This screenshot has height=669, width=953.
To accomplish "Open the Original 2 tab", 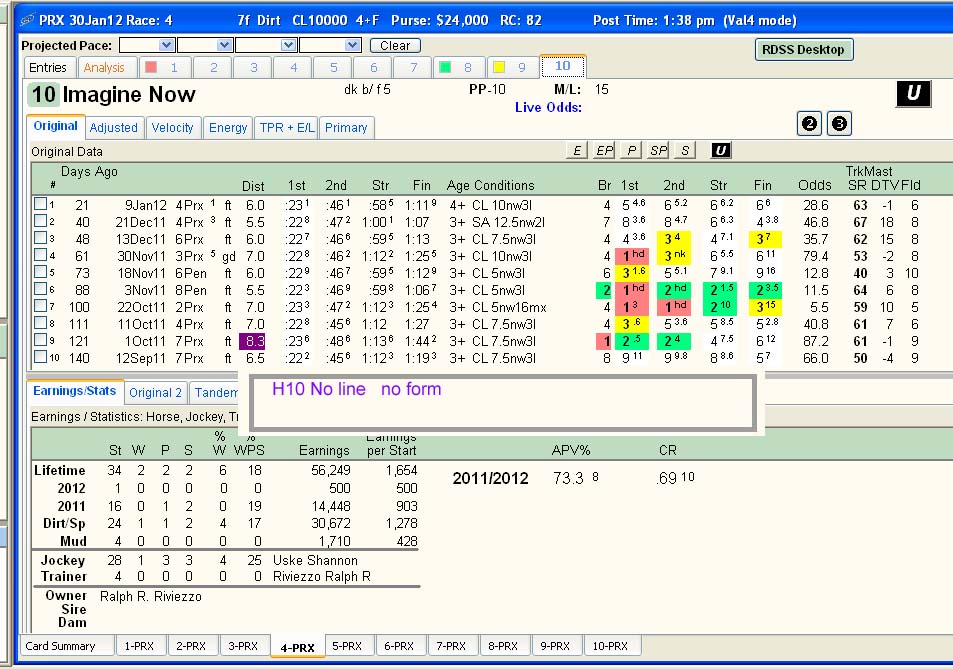I will click(x=156, y=393).
